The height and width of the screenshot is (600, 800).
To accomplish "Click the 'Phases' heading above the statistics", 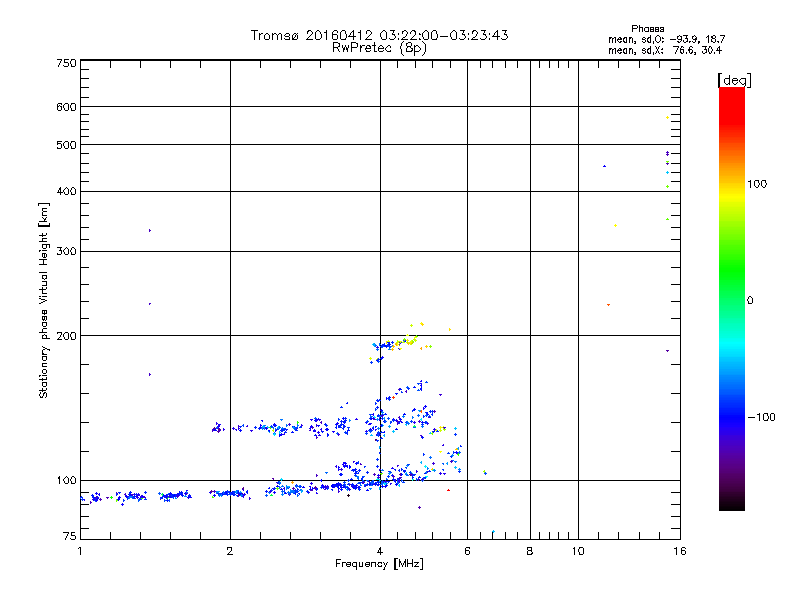I will 647,29.
